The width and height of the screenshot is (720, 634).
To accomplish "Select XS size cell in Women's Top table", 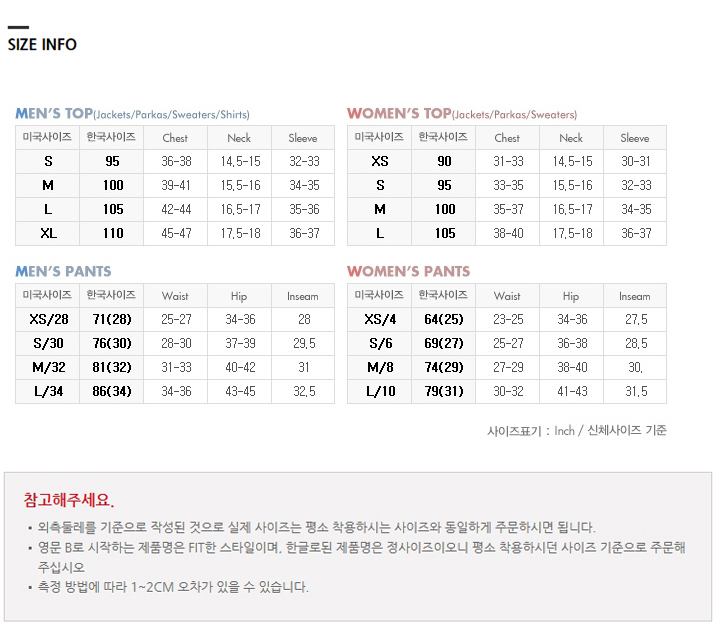I will point(380,161).
